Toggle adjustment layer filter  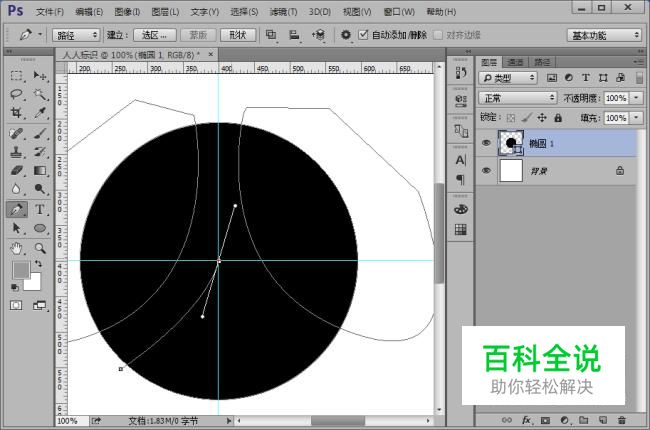(x=569, y=78)
